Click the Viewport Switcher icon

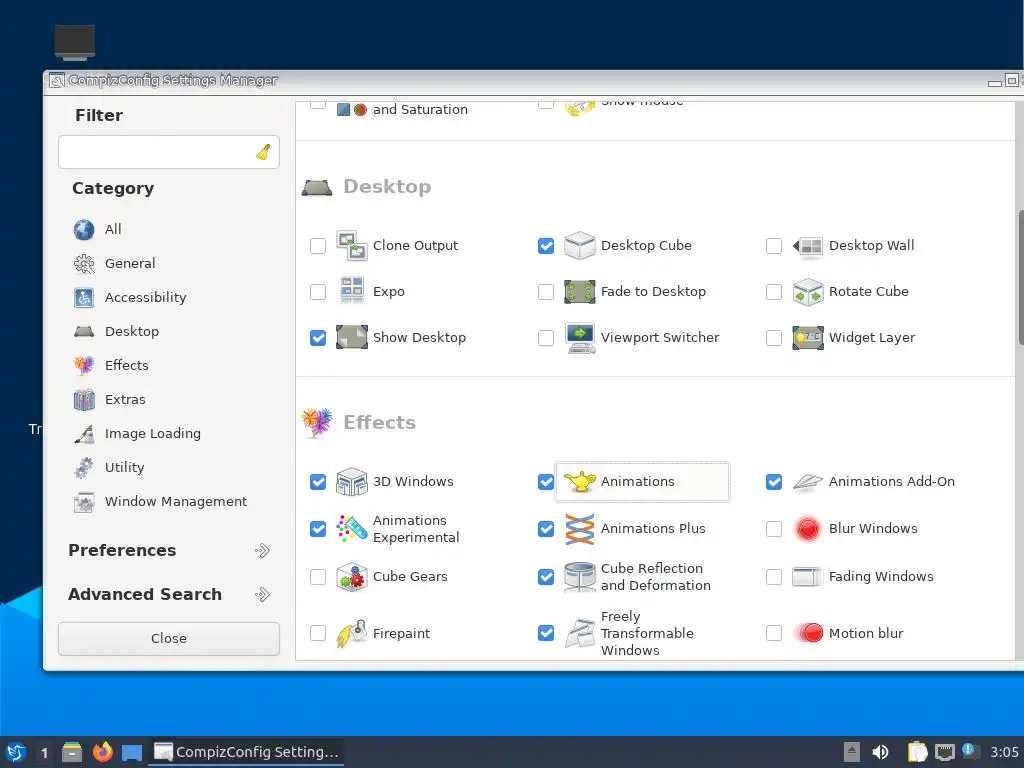[x=579, y=338]
